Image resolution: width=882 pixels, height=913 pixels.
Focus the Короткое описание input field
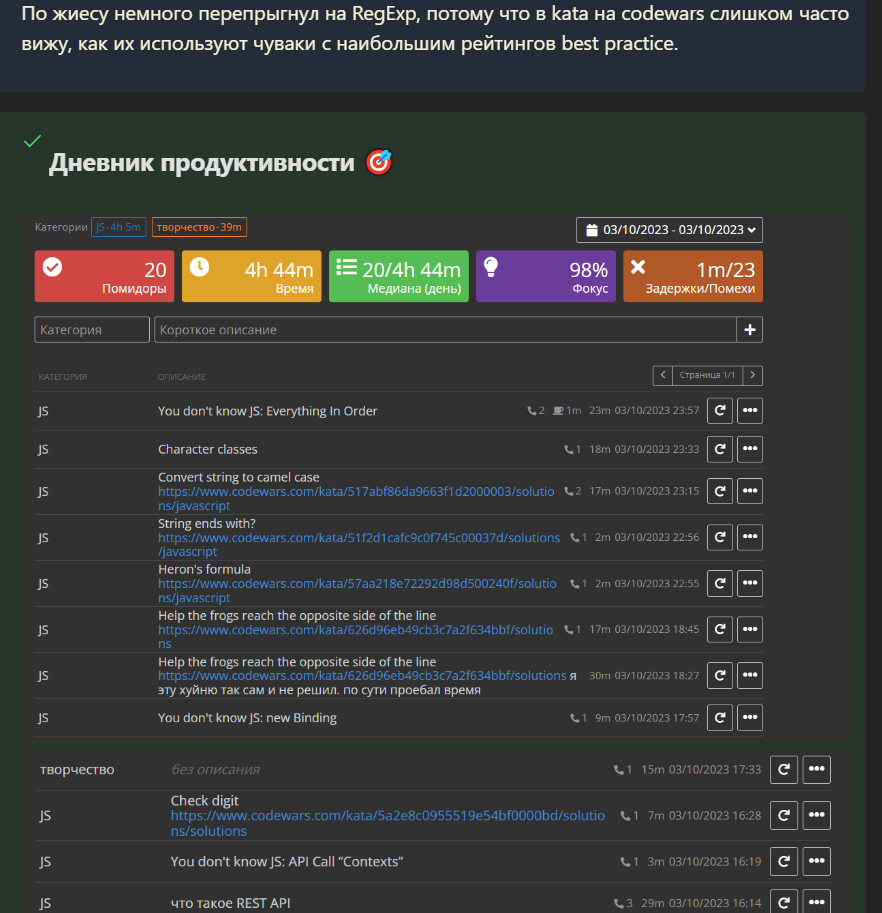pos(445,330)
